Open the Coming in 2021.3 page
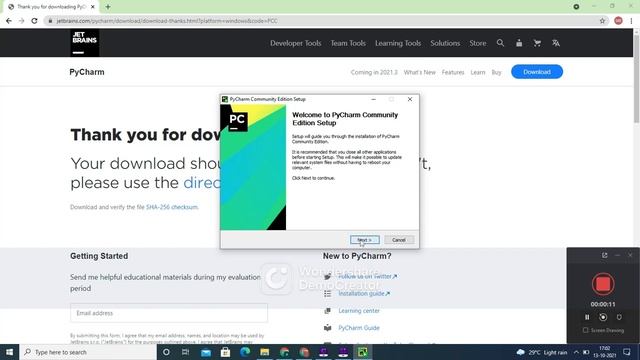Image resolution: width=640 pixels, height=360 pixels. pos(374,72)
